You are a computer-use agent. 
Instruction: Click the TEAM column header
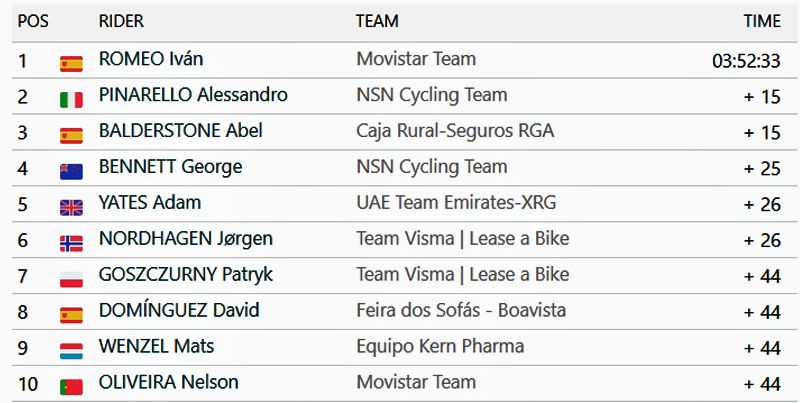tap(377, 21)
